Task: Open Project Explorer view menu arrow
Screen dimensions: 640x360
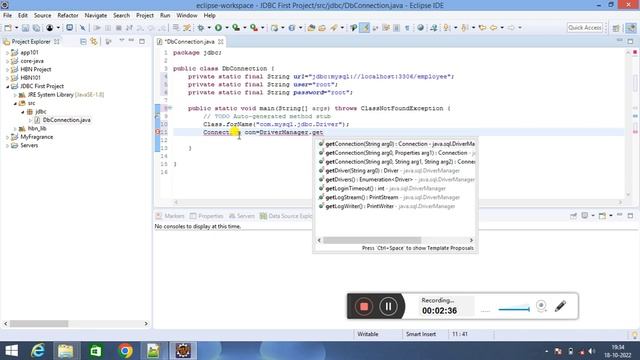Action: pyautogui.click(x=121, y=41)
